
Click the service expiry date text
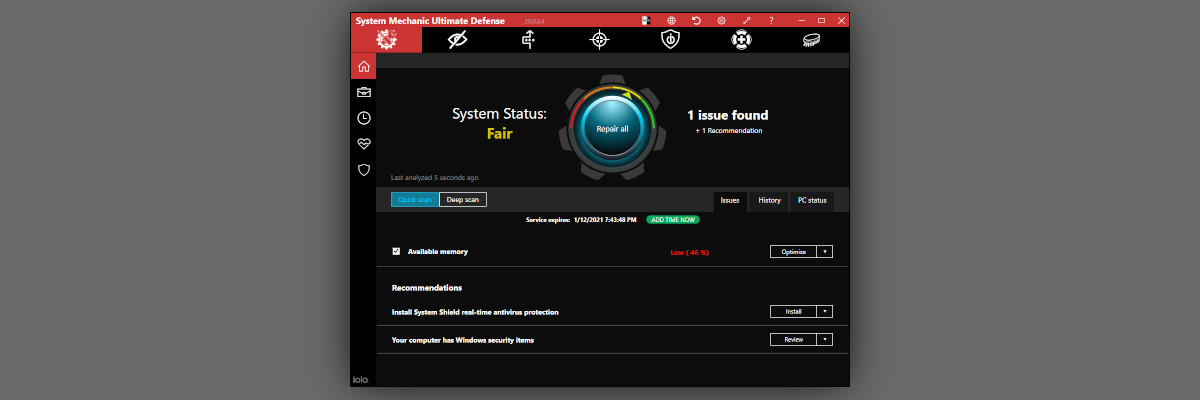coord(605,219)
